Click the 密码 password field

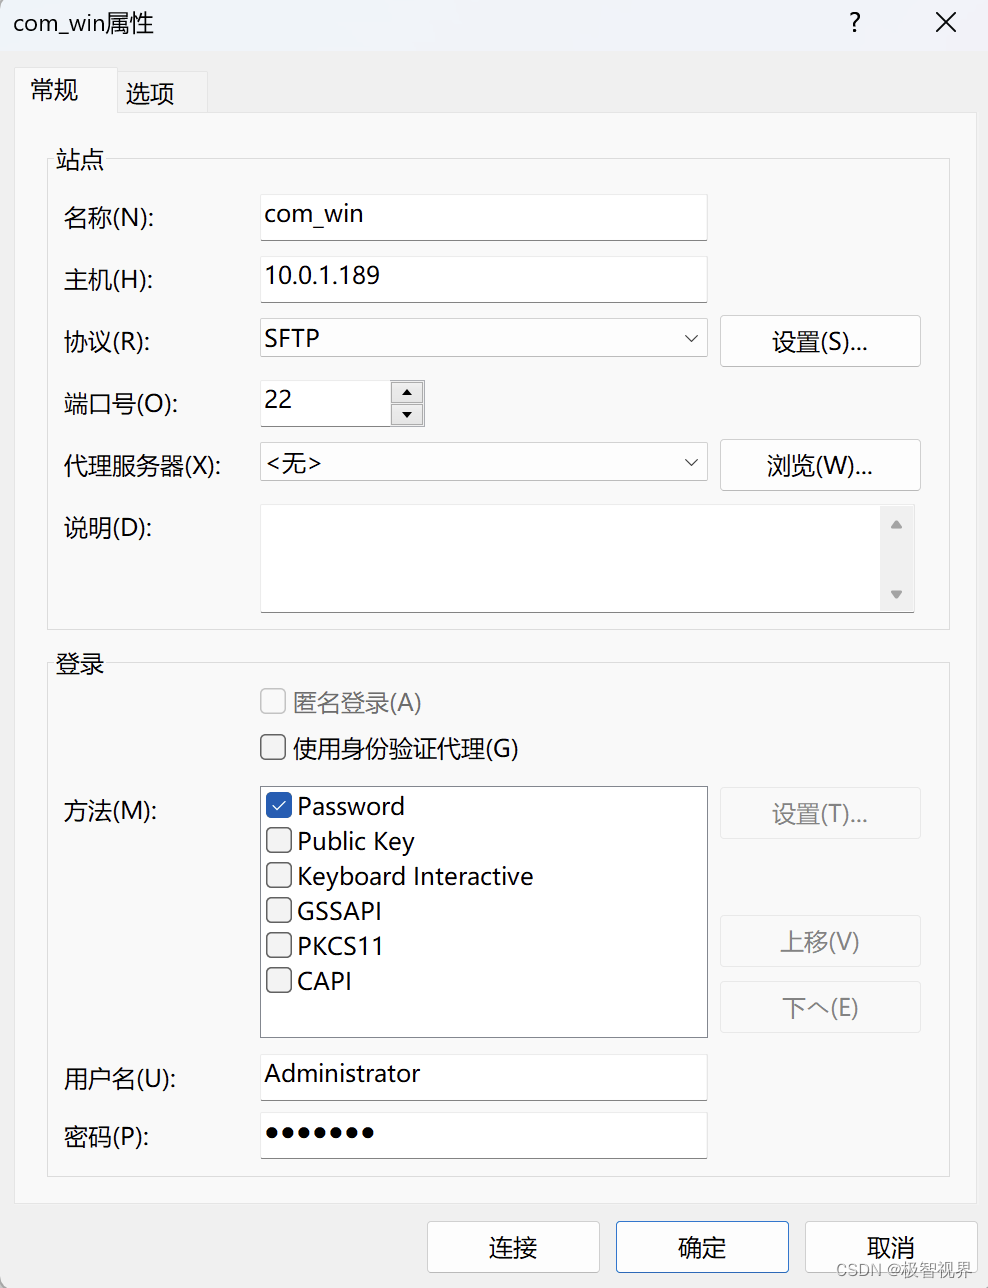coord(483,1135)
